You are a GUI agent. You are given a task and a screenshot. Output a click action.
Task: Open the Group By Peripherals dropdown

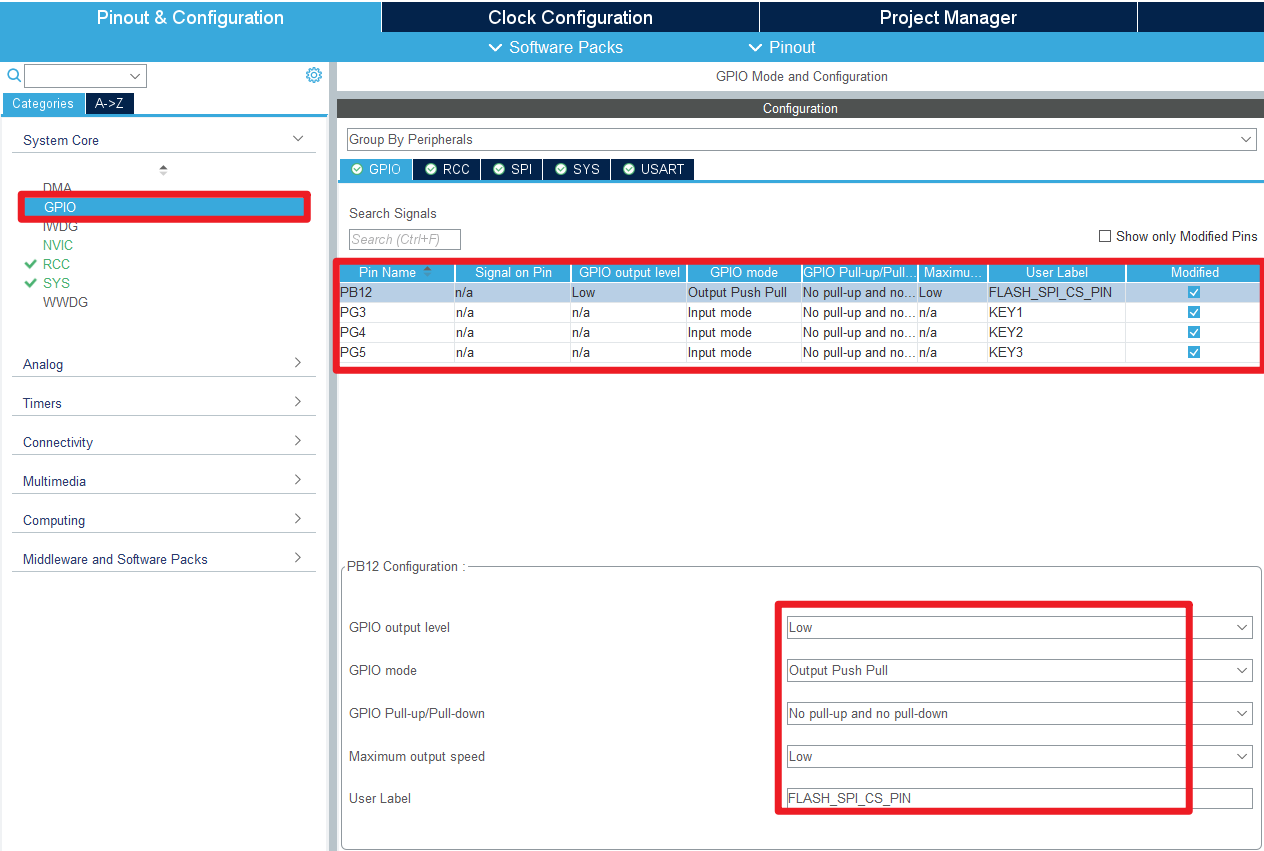click(x=1246, y=140)
